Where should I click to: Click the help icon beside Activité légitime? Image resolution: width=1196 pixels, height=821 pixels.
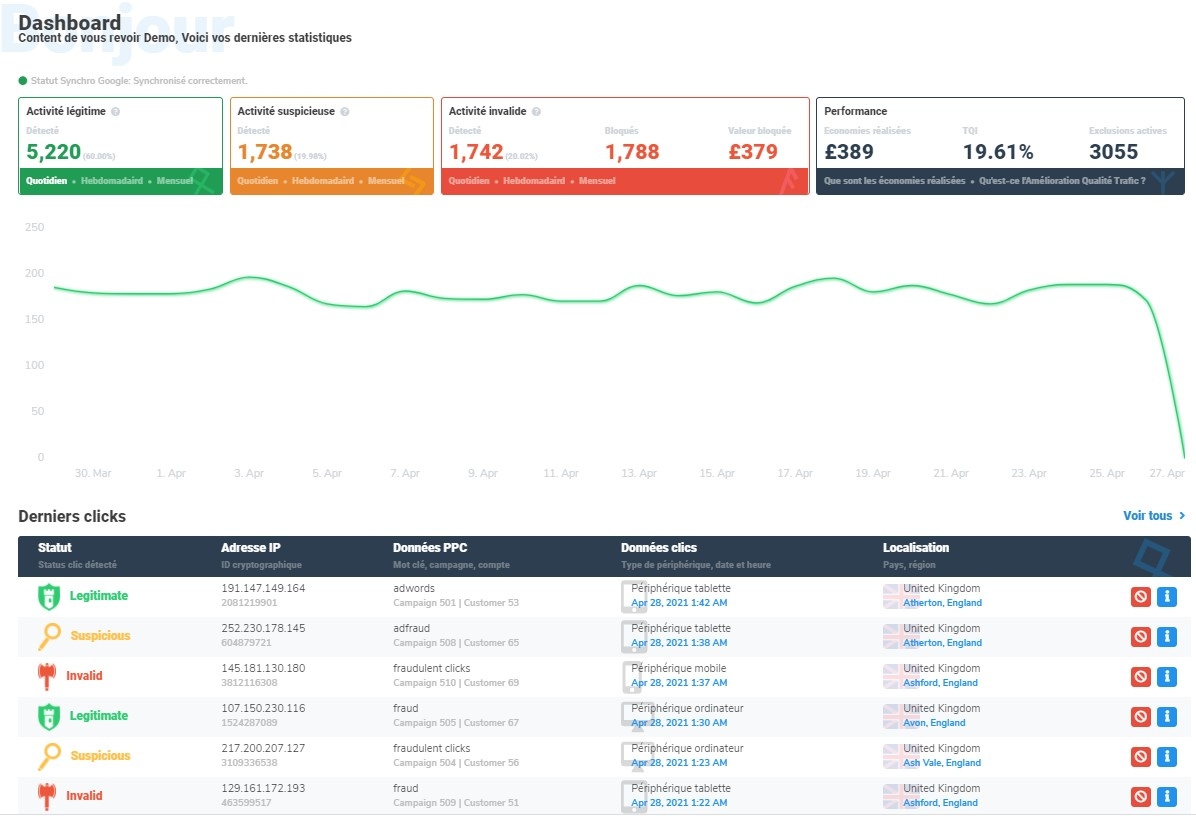pos(116,112)
